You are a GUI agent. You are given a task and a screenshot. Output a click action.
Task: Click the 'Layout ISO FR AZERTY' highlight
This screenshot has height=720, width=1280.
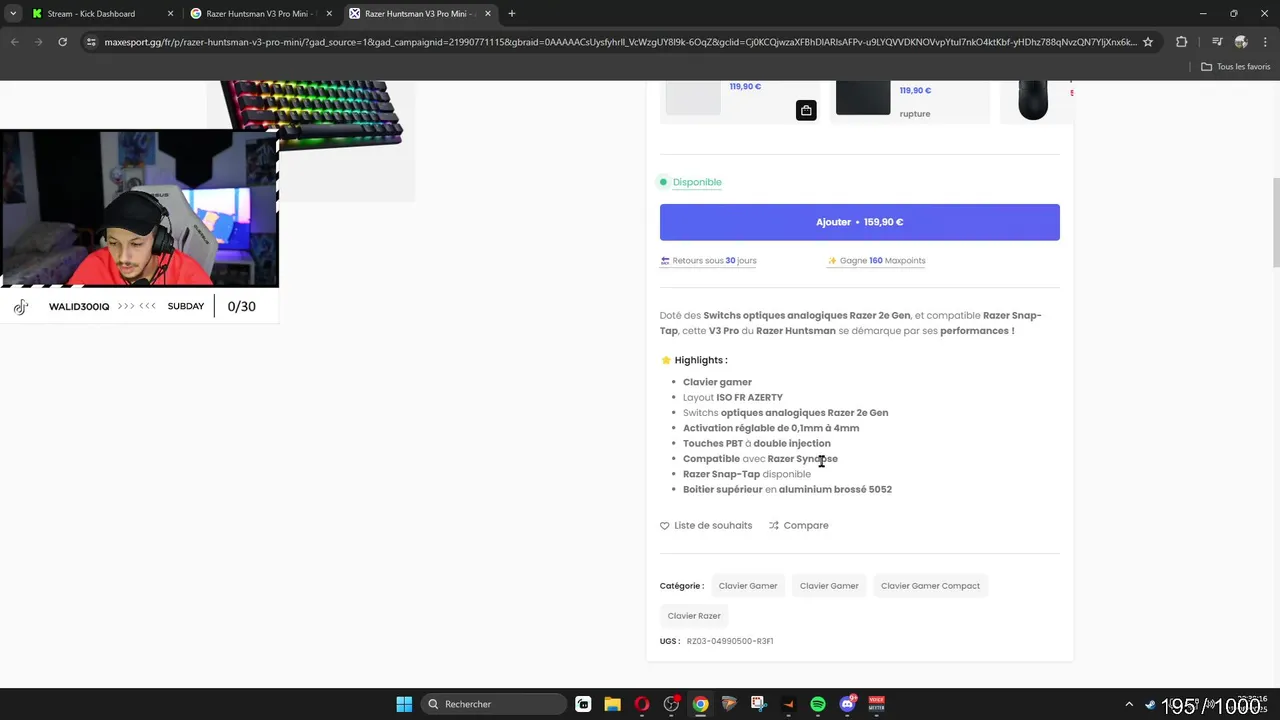tap(733, 398)
